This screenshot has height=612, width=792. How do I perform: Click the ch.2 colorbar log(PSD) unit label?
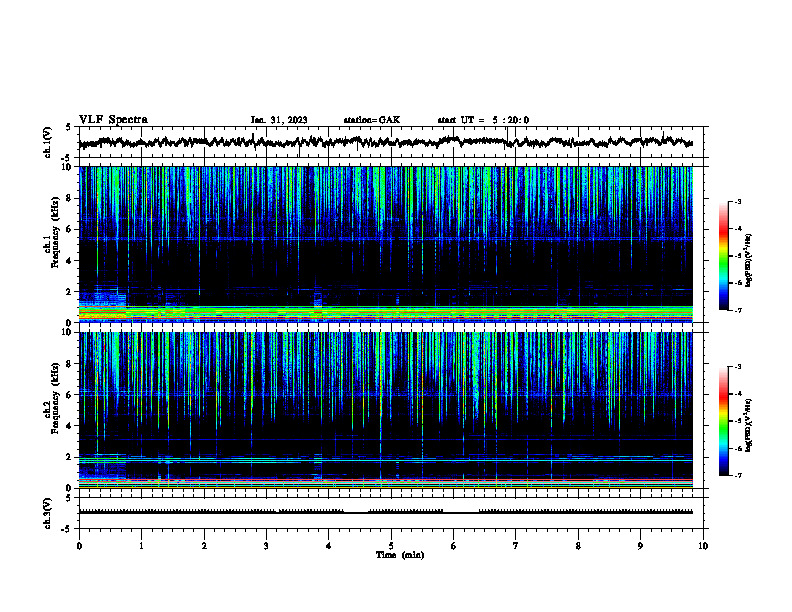click(x=748, y=426)
